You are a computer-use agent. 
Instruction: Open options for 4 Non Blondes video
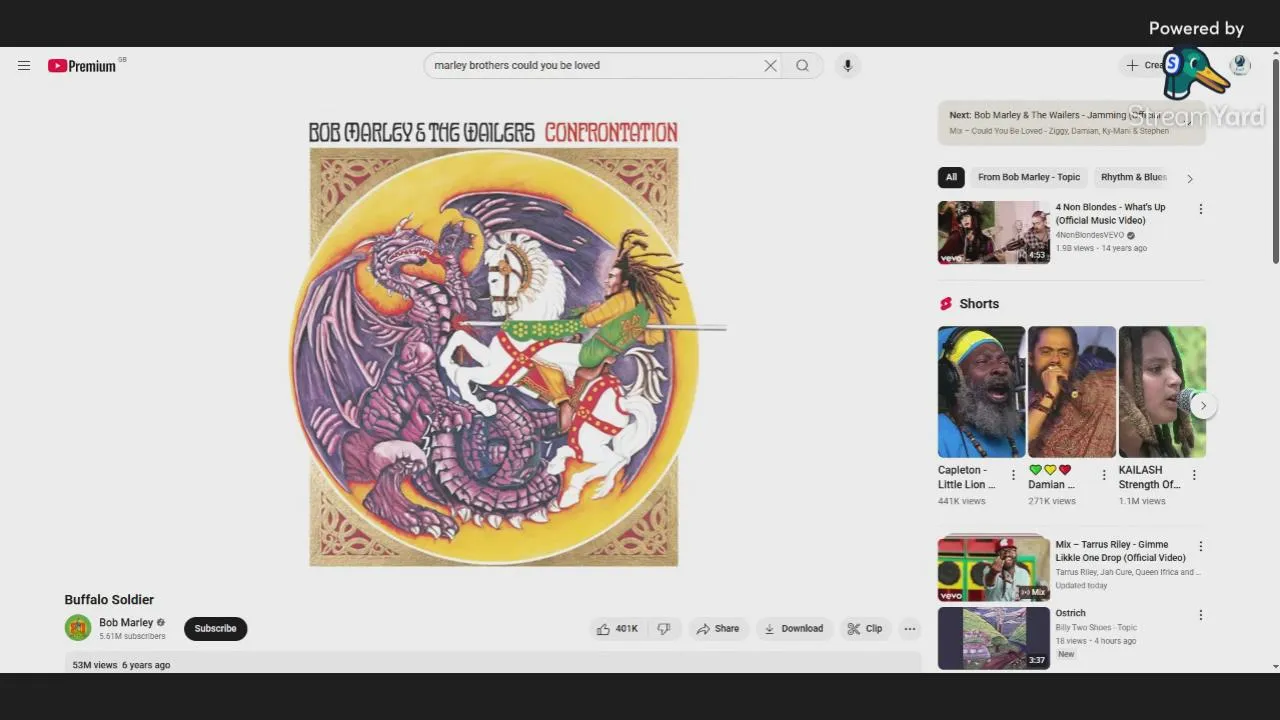(1201, 209)
